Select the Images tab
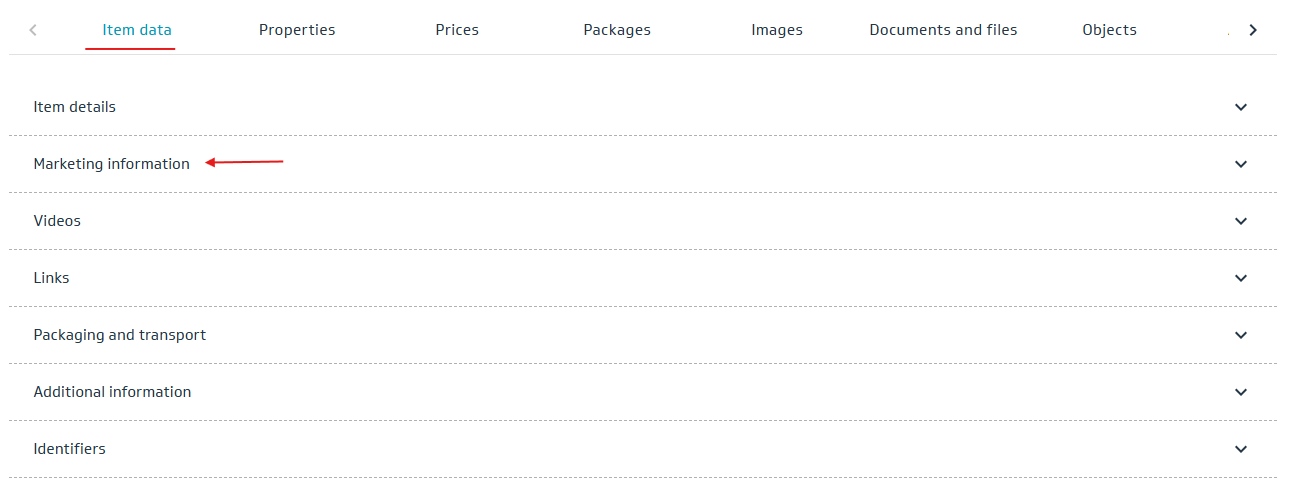Image resolution: width=1292 pixels, height=498 pixels. (777, 30)
